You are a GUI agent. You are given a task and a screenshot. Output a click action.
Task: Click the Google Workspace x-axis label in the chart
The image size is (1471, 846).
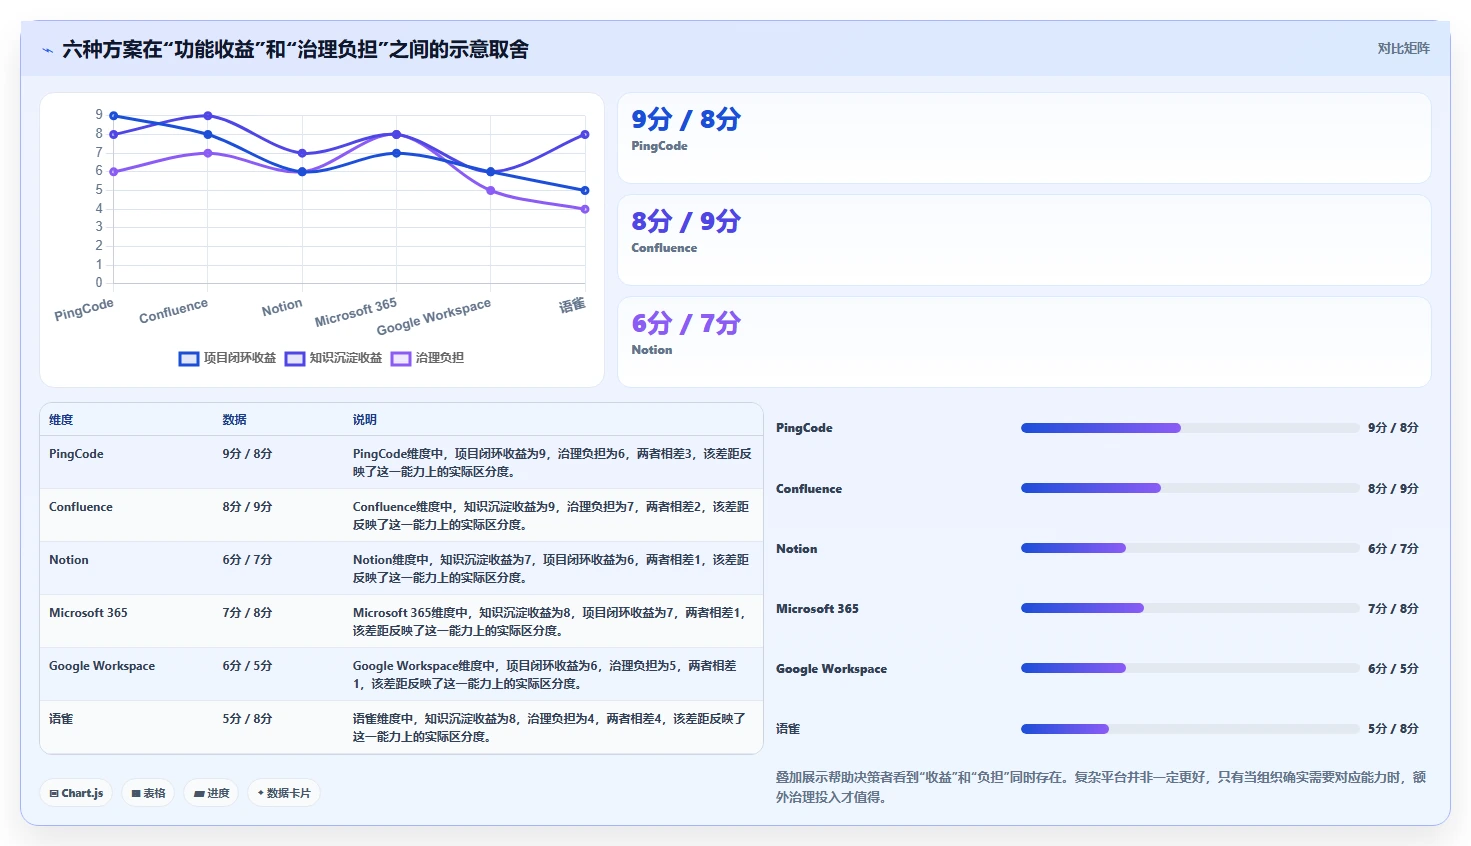pos(434,317)
